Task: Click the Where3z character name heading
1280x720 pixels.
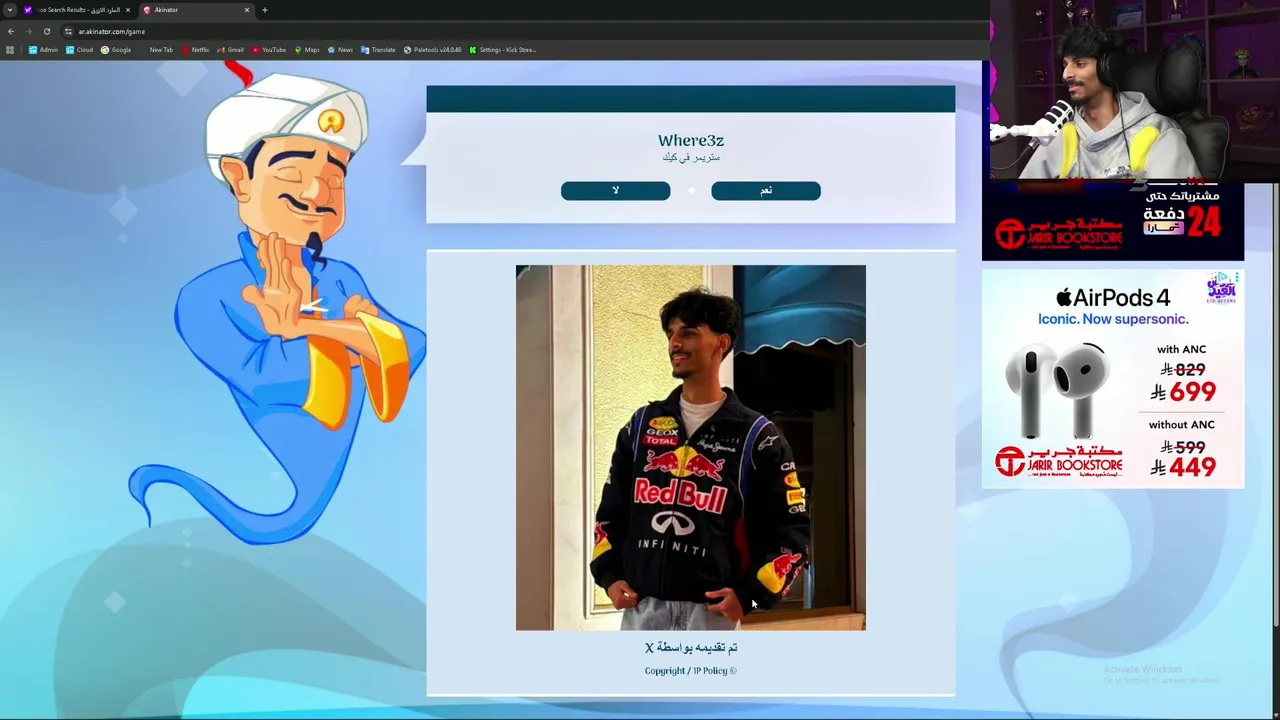Action: tap(691, 141)
